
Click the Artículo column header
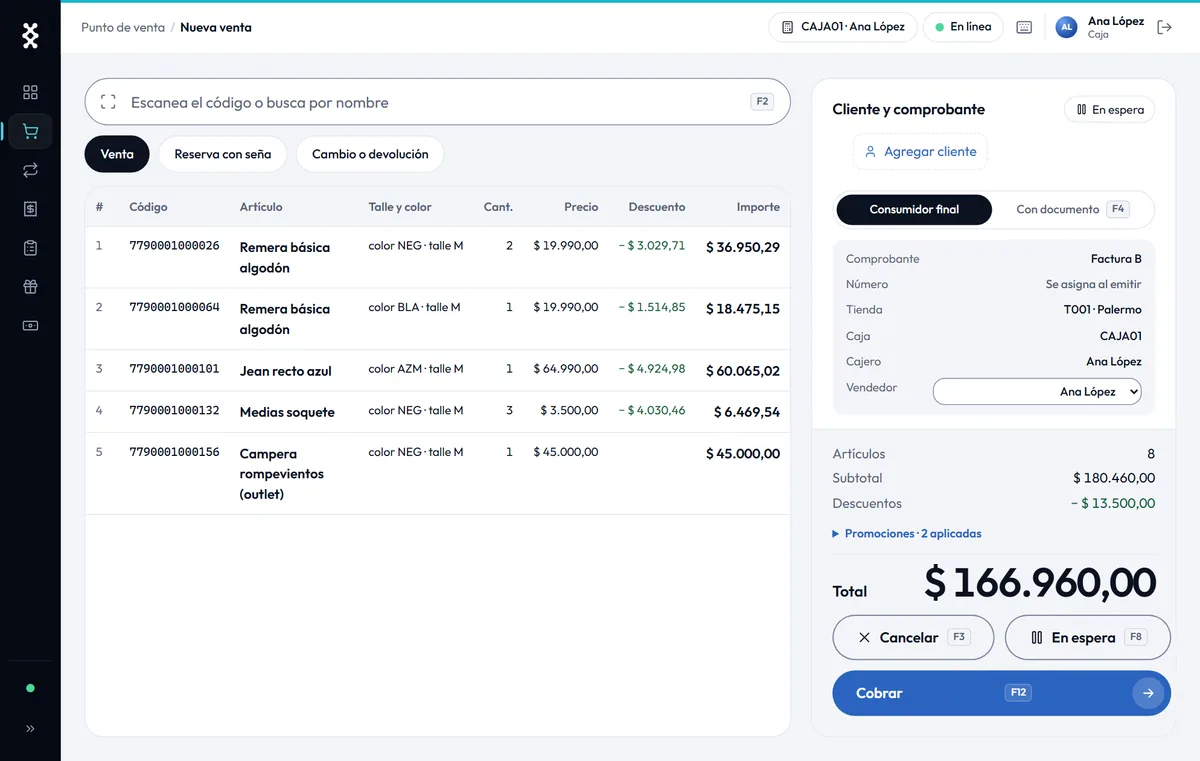pyautogui.click(x=261, y=207)
